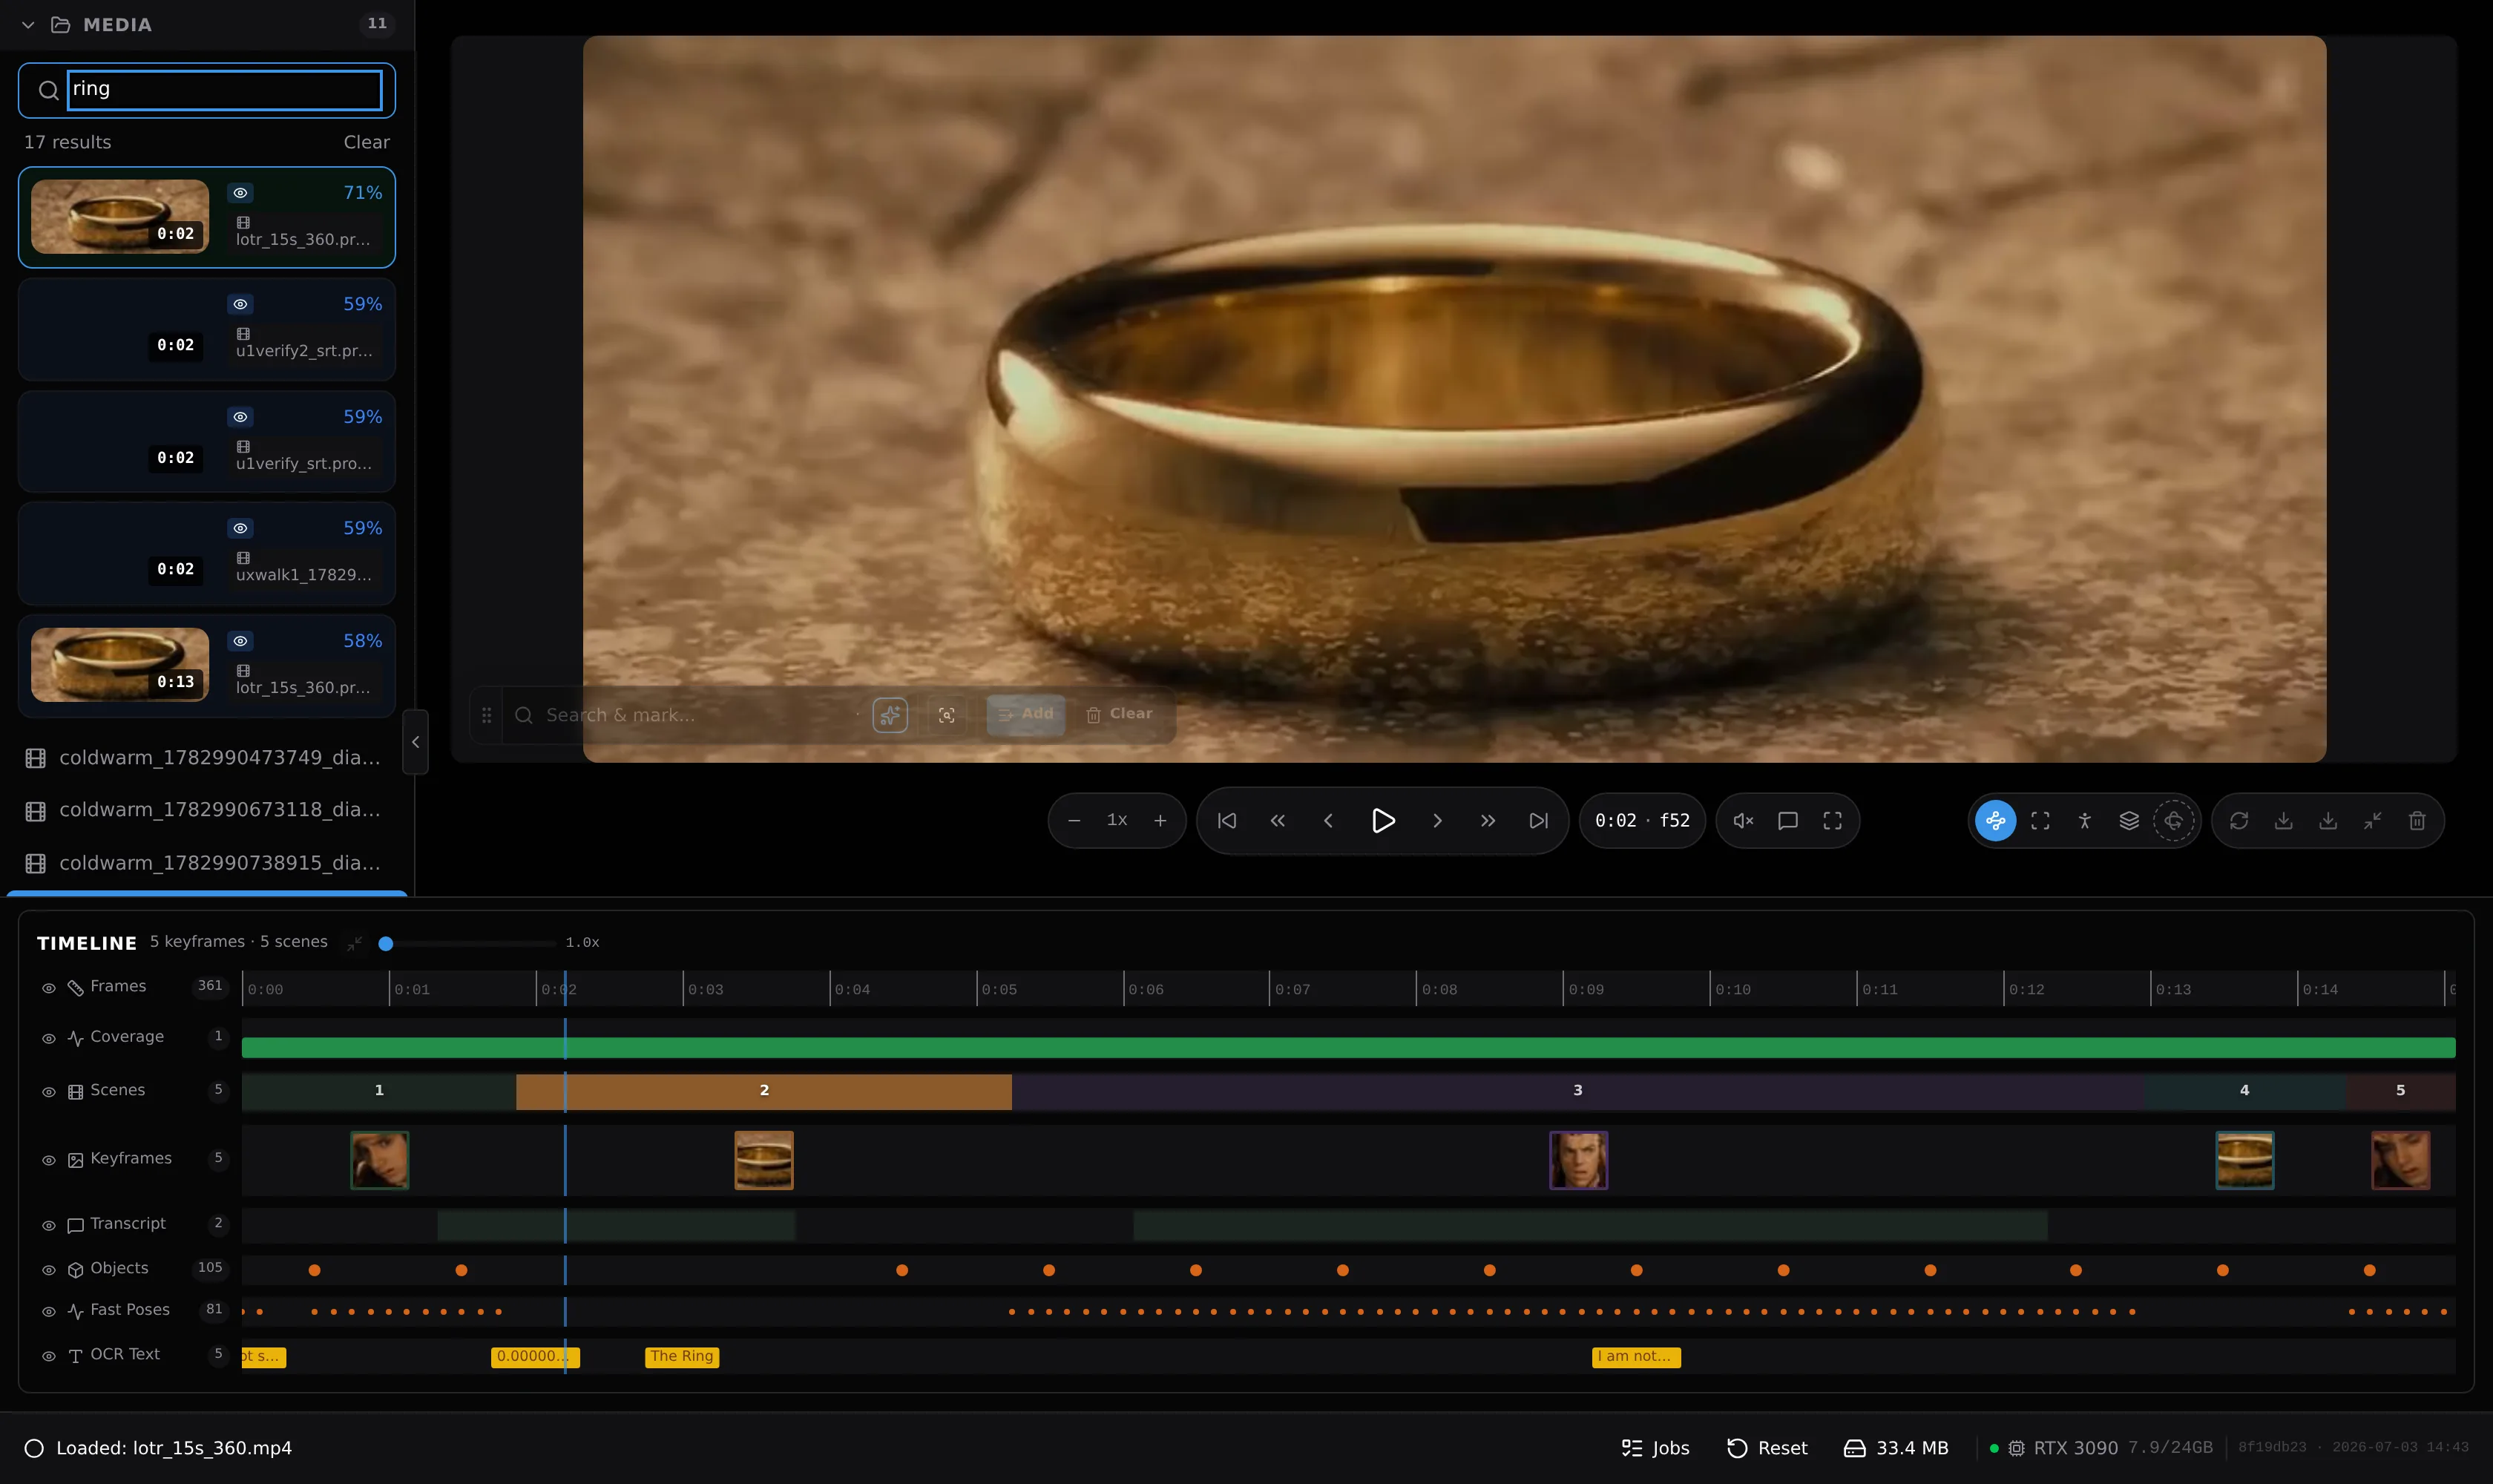Toggle eye icon on u1verify_srt result

(x=240, y=417)
